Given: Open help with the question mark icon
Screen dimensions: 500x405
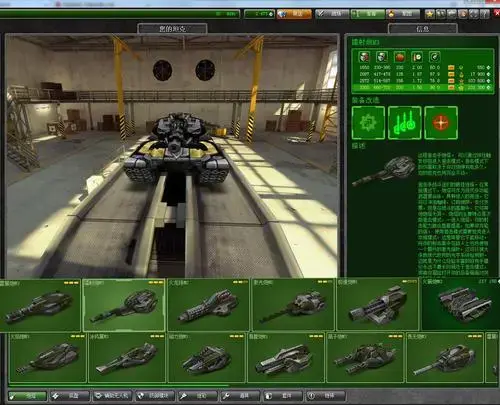Looking at the screenshot, I should (x=485, y=14).
